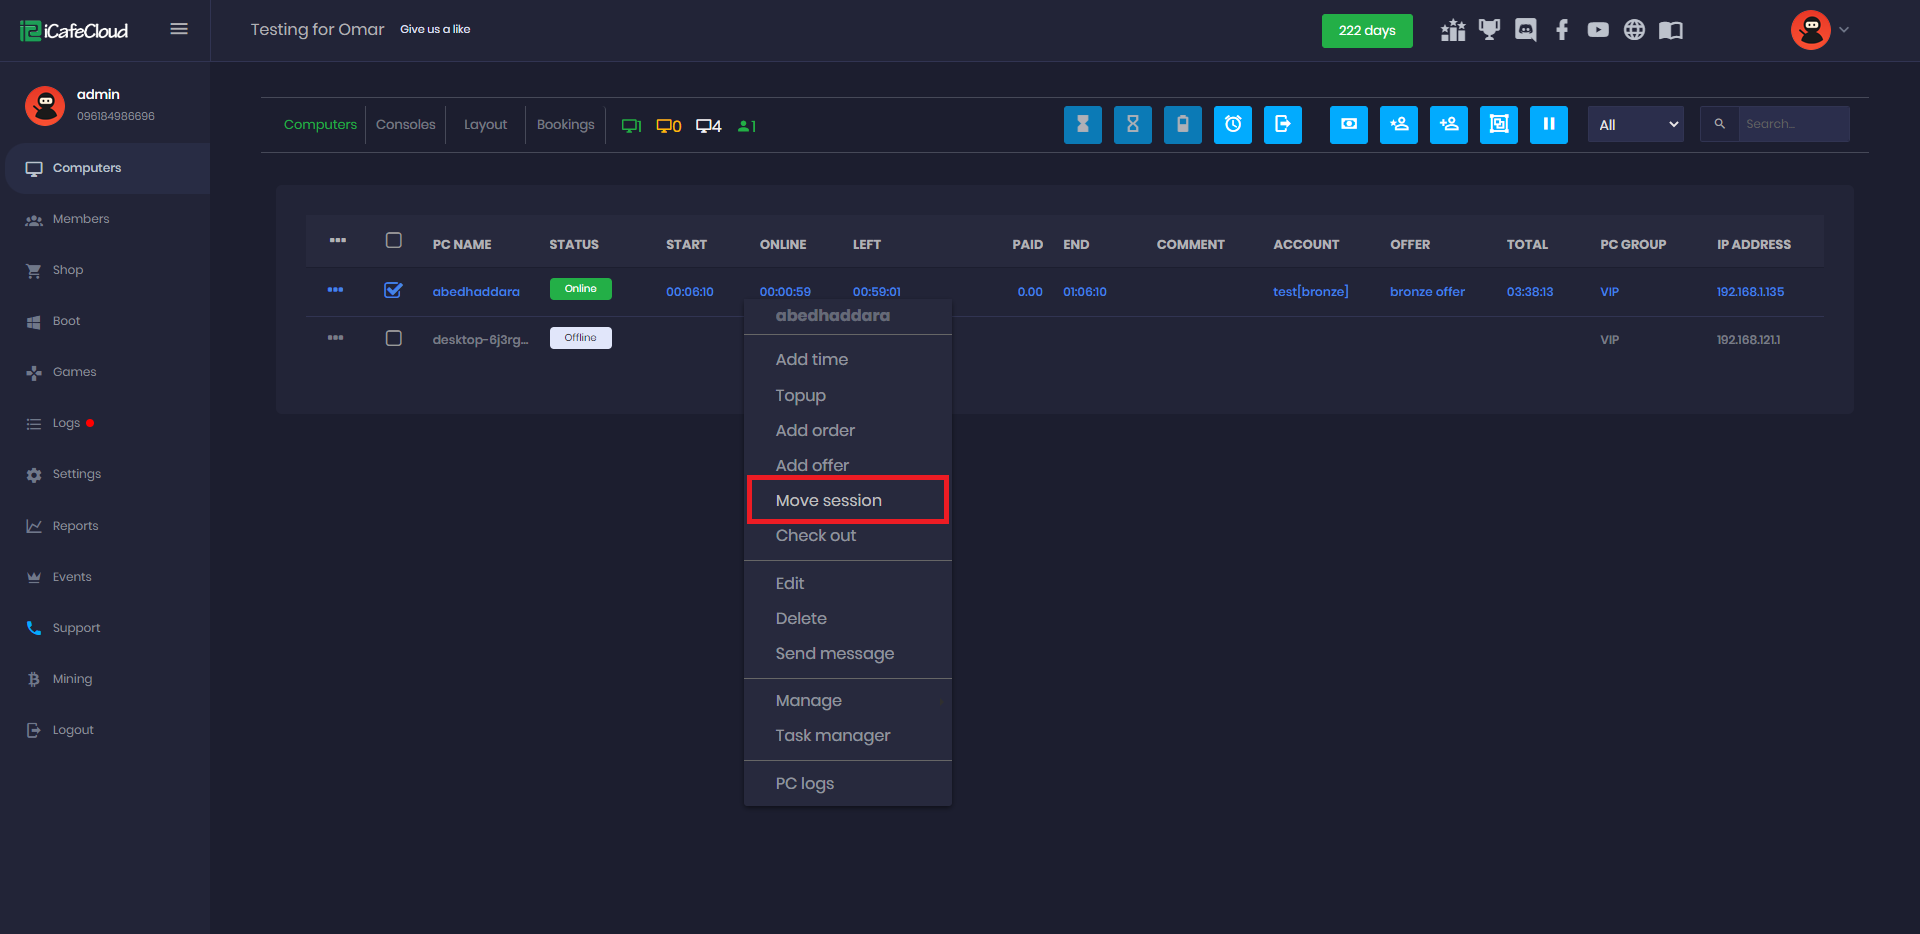Choose Check out in context menu
This screenshot has width=1920, height=934.
point(815,535)
